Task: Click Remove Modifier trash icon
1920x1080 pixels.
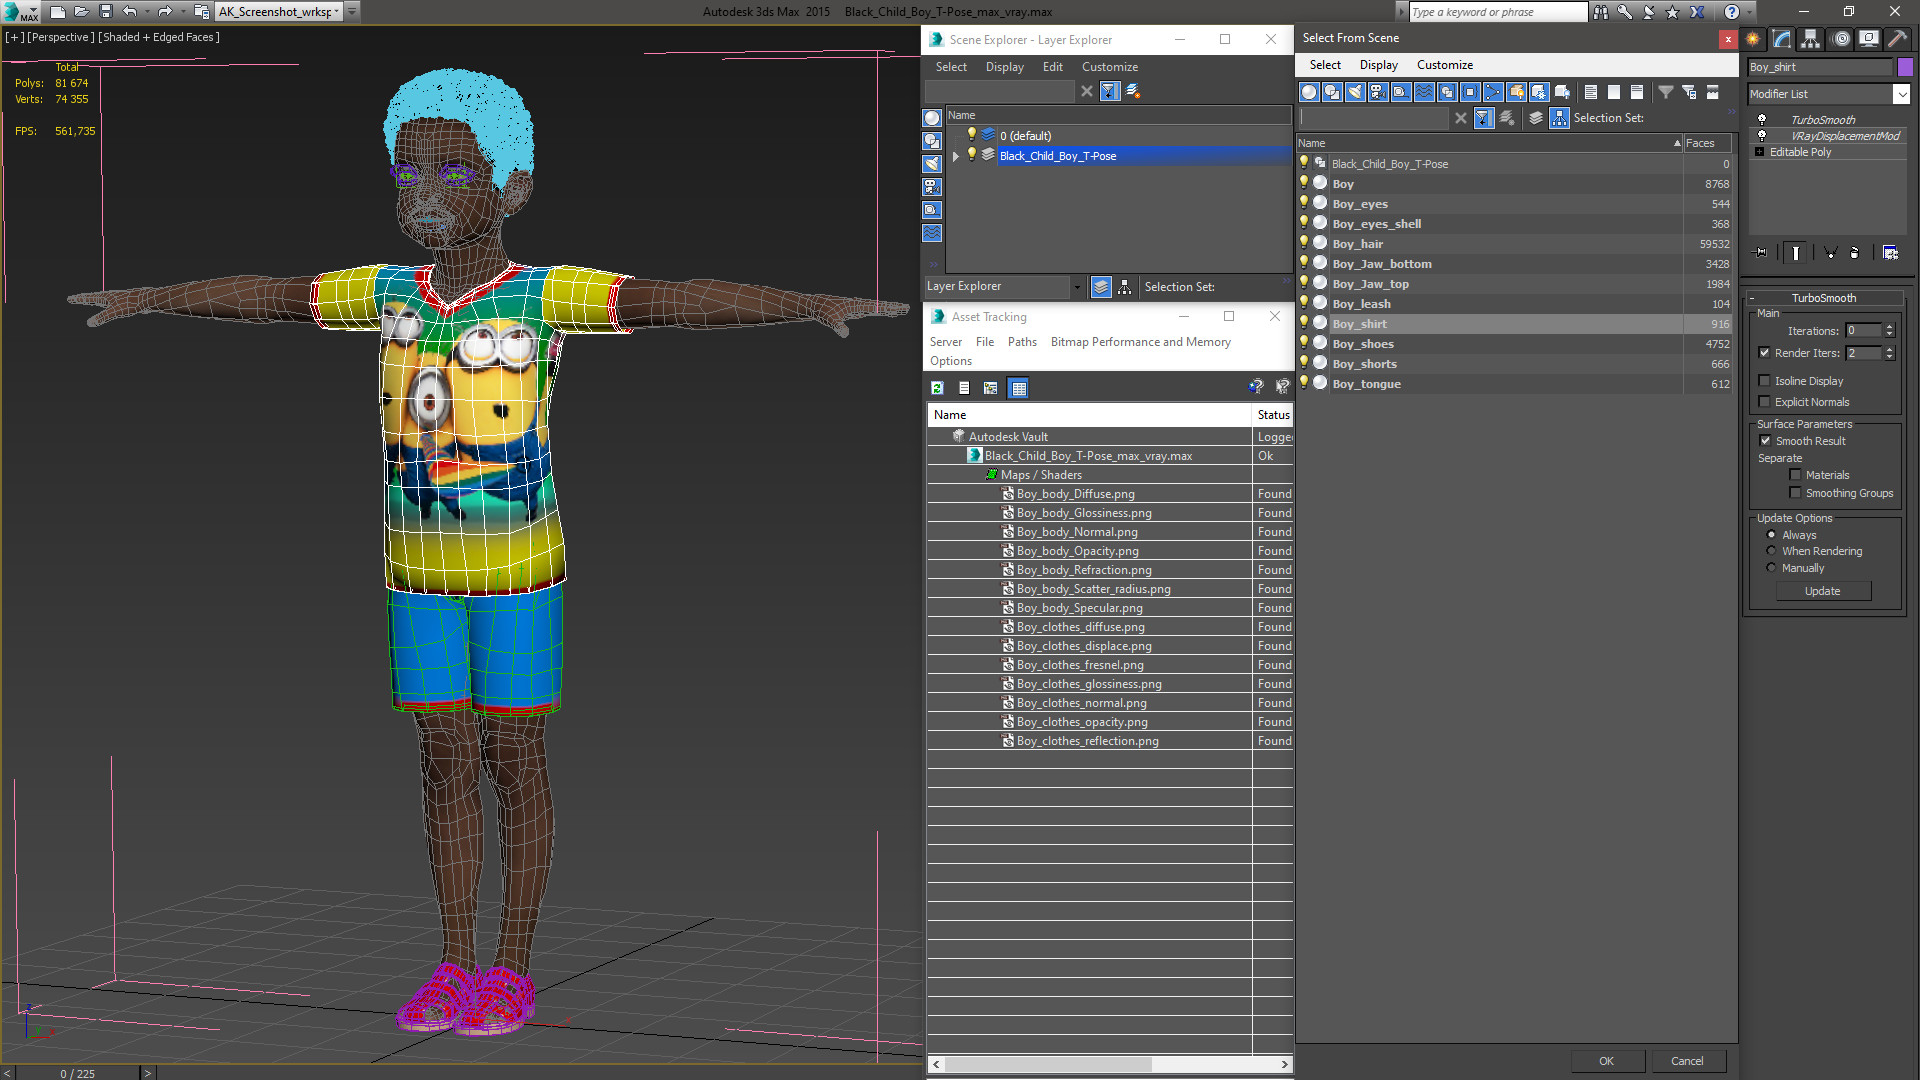Action: click(1855, 253)
